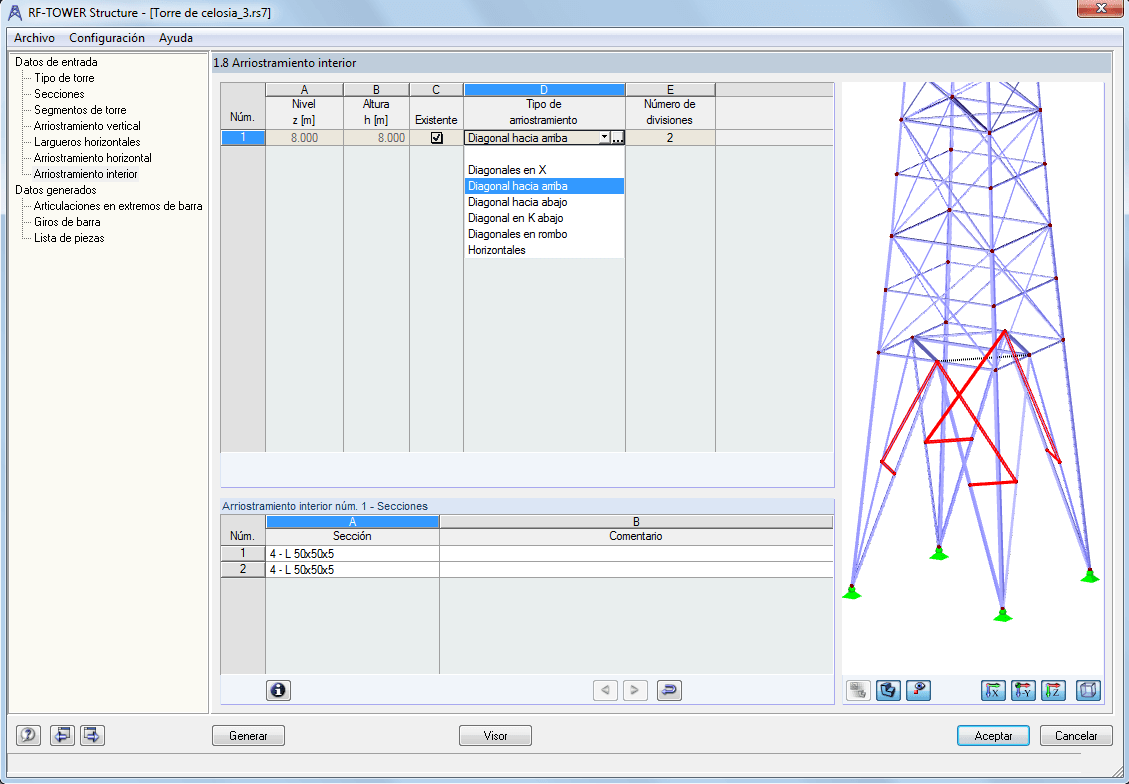
Task: Set view in X direction
Action: pyautogui.click(x=993, y=690)
